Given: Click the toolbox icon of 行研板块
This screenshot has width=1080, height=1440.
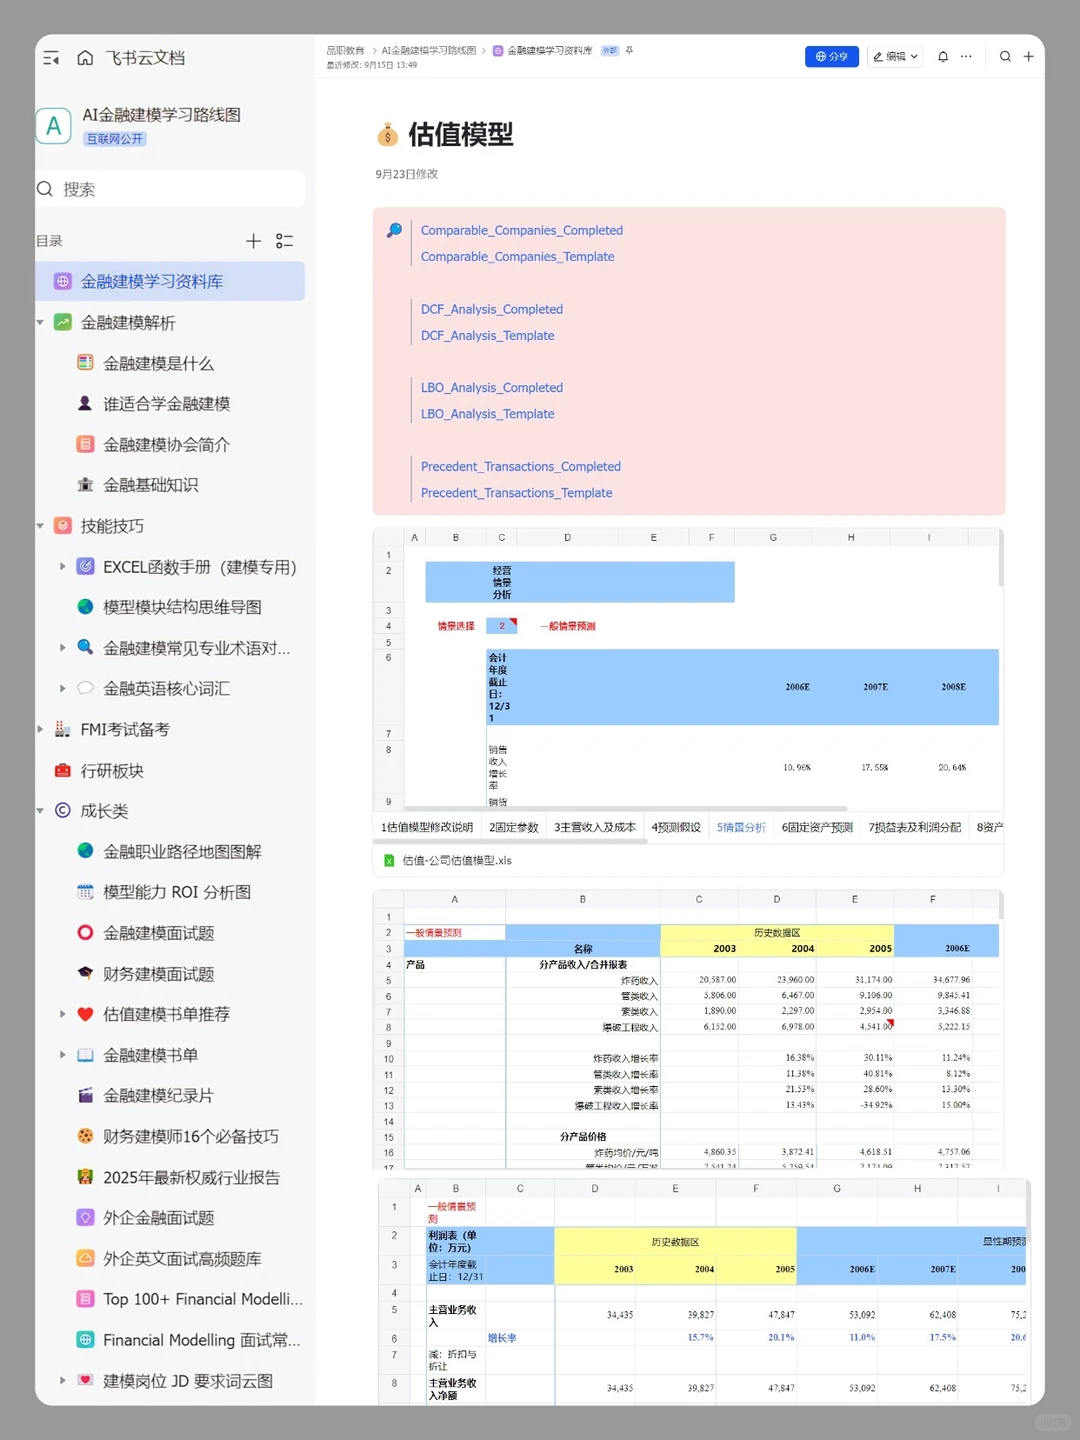Looking at the screenshot, I should [62, 770].
